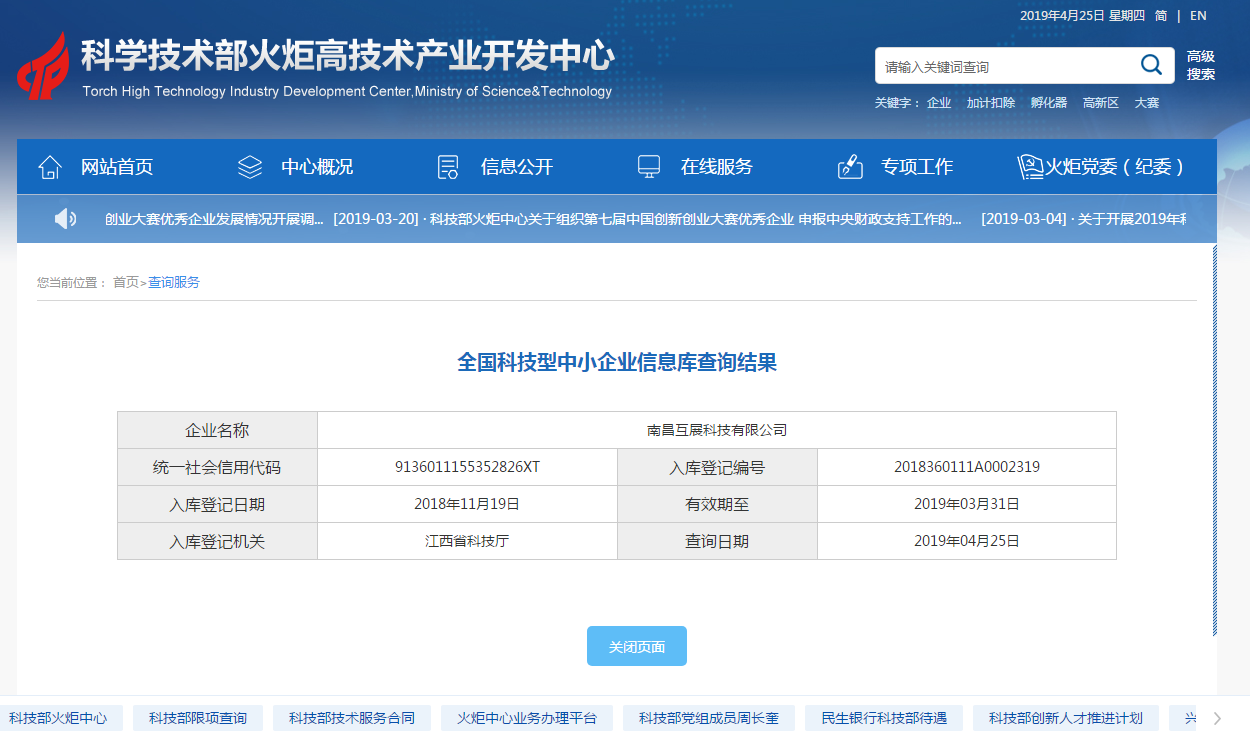Screen dimensions: 1250x735
Task: Click the 首页 breadcrumb link
Action: (126, 283)
